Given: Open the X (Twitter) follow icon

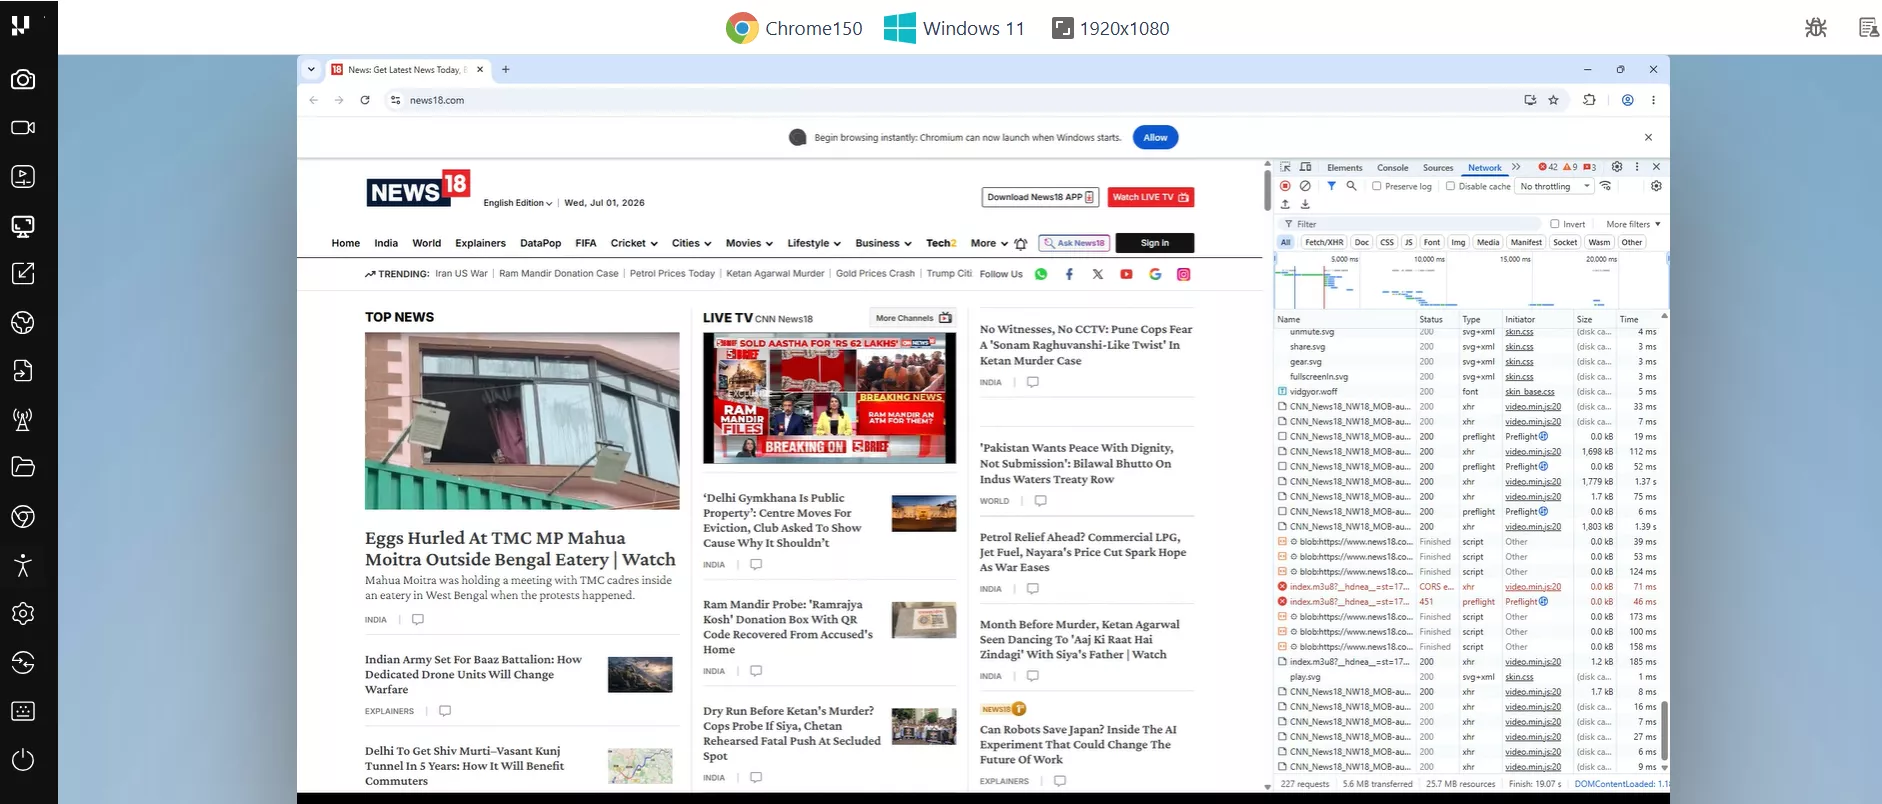Looking at the screenshot, I should click(x=1098, y=274).
